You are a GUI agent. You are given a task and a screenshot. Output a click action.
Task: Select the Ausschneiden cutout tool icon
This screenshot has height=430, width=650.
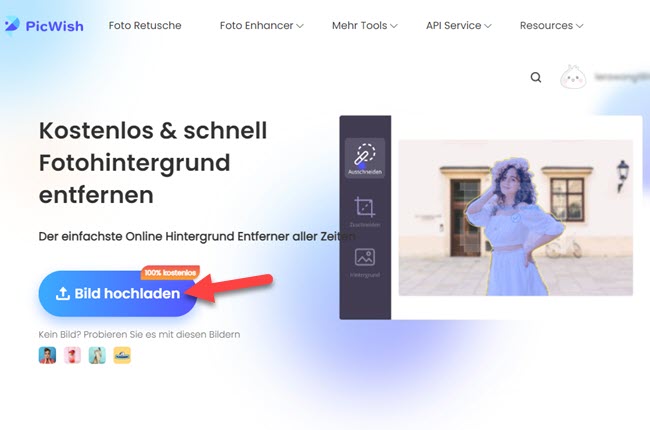pyautogui.click(x=365, y=158)
